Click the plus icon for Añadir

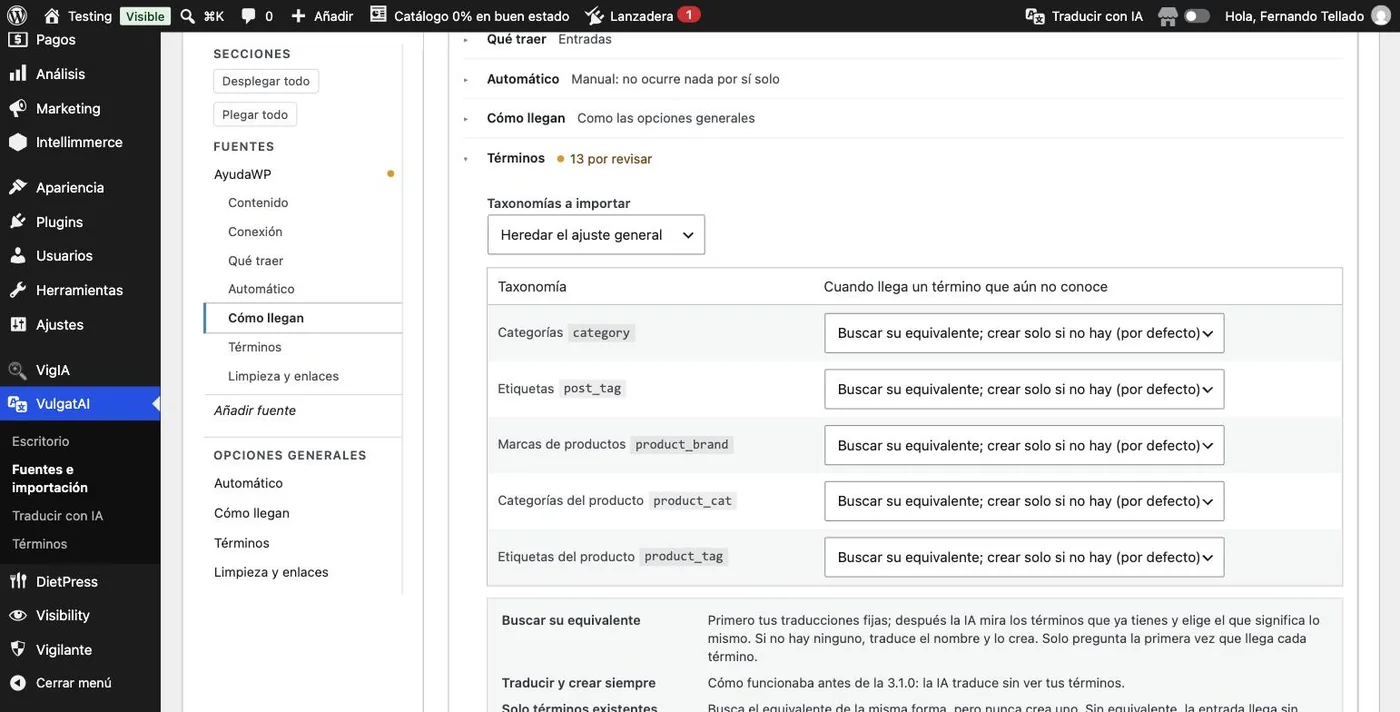coord(298,16)
